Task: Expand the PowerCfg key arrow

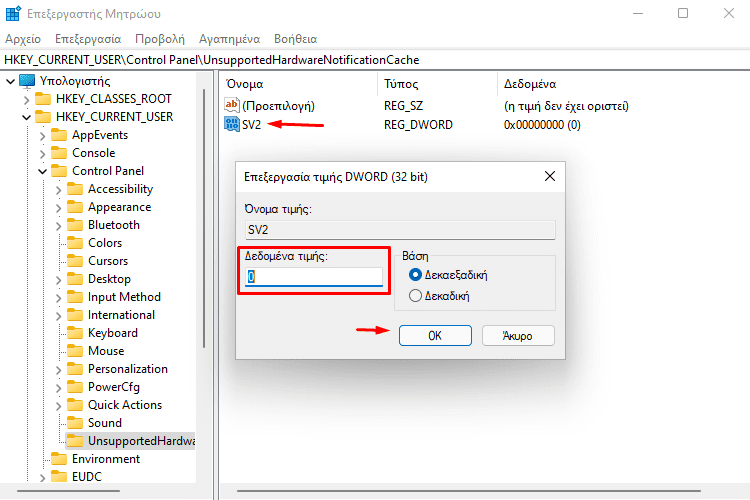Action: coord(58,388)
